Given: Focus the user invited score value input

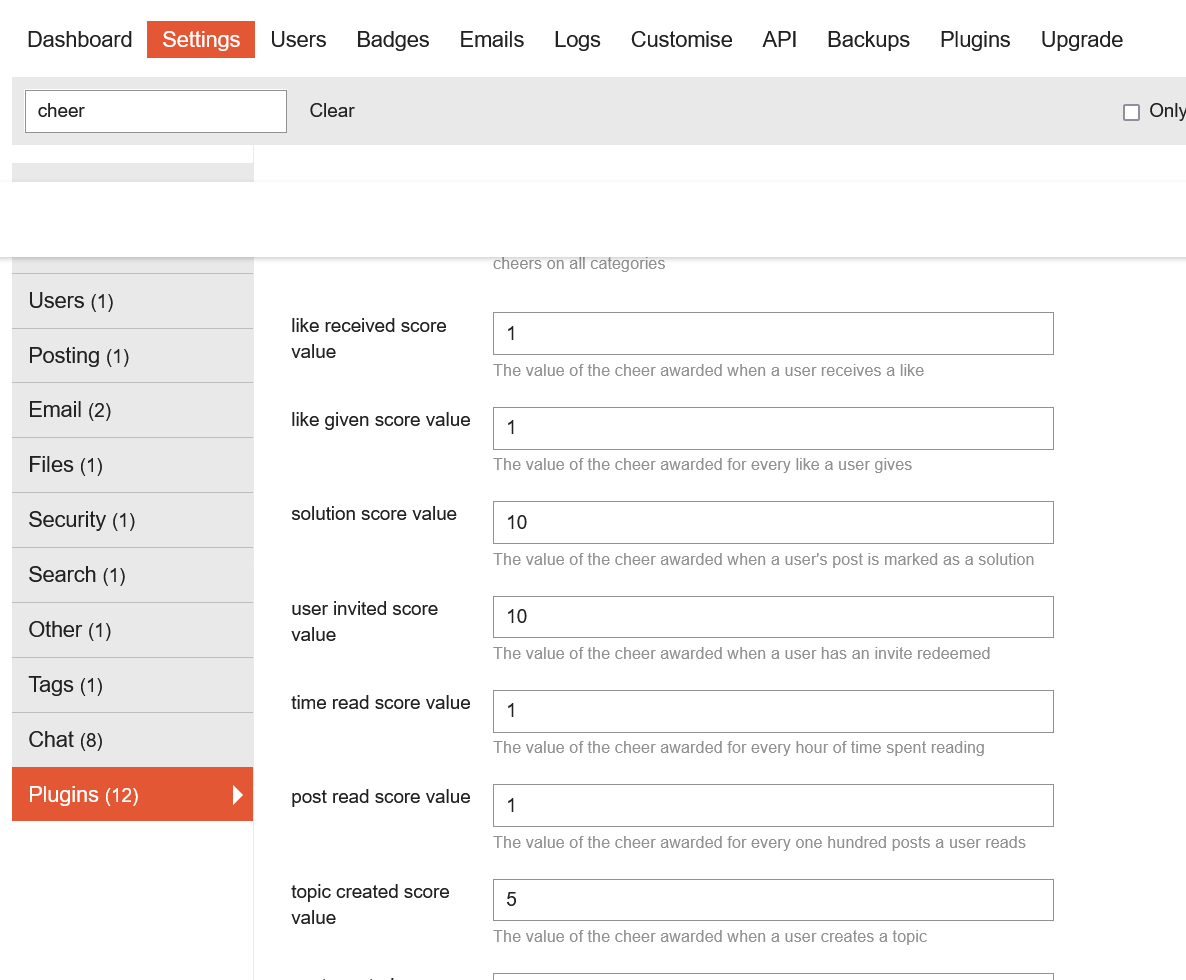Looking at the screenshot, I should click(x=773, y=617).
